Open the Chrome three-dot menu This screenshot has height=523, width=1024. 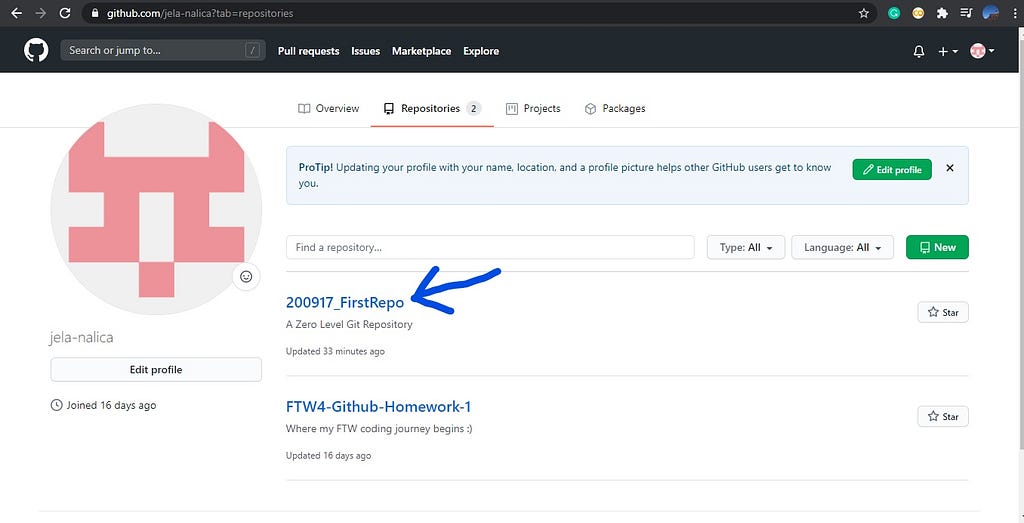(1013, 13)
